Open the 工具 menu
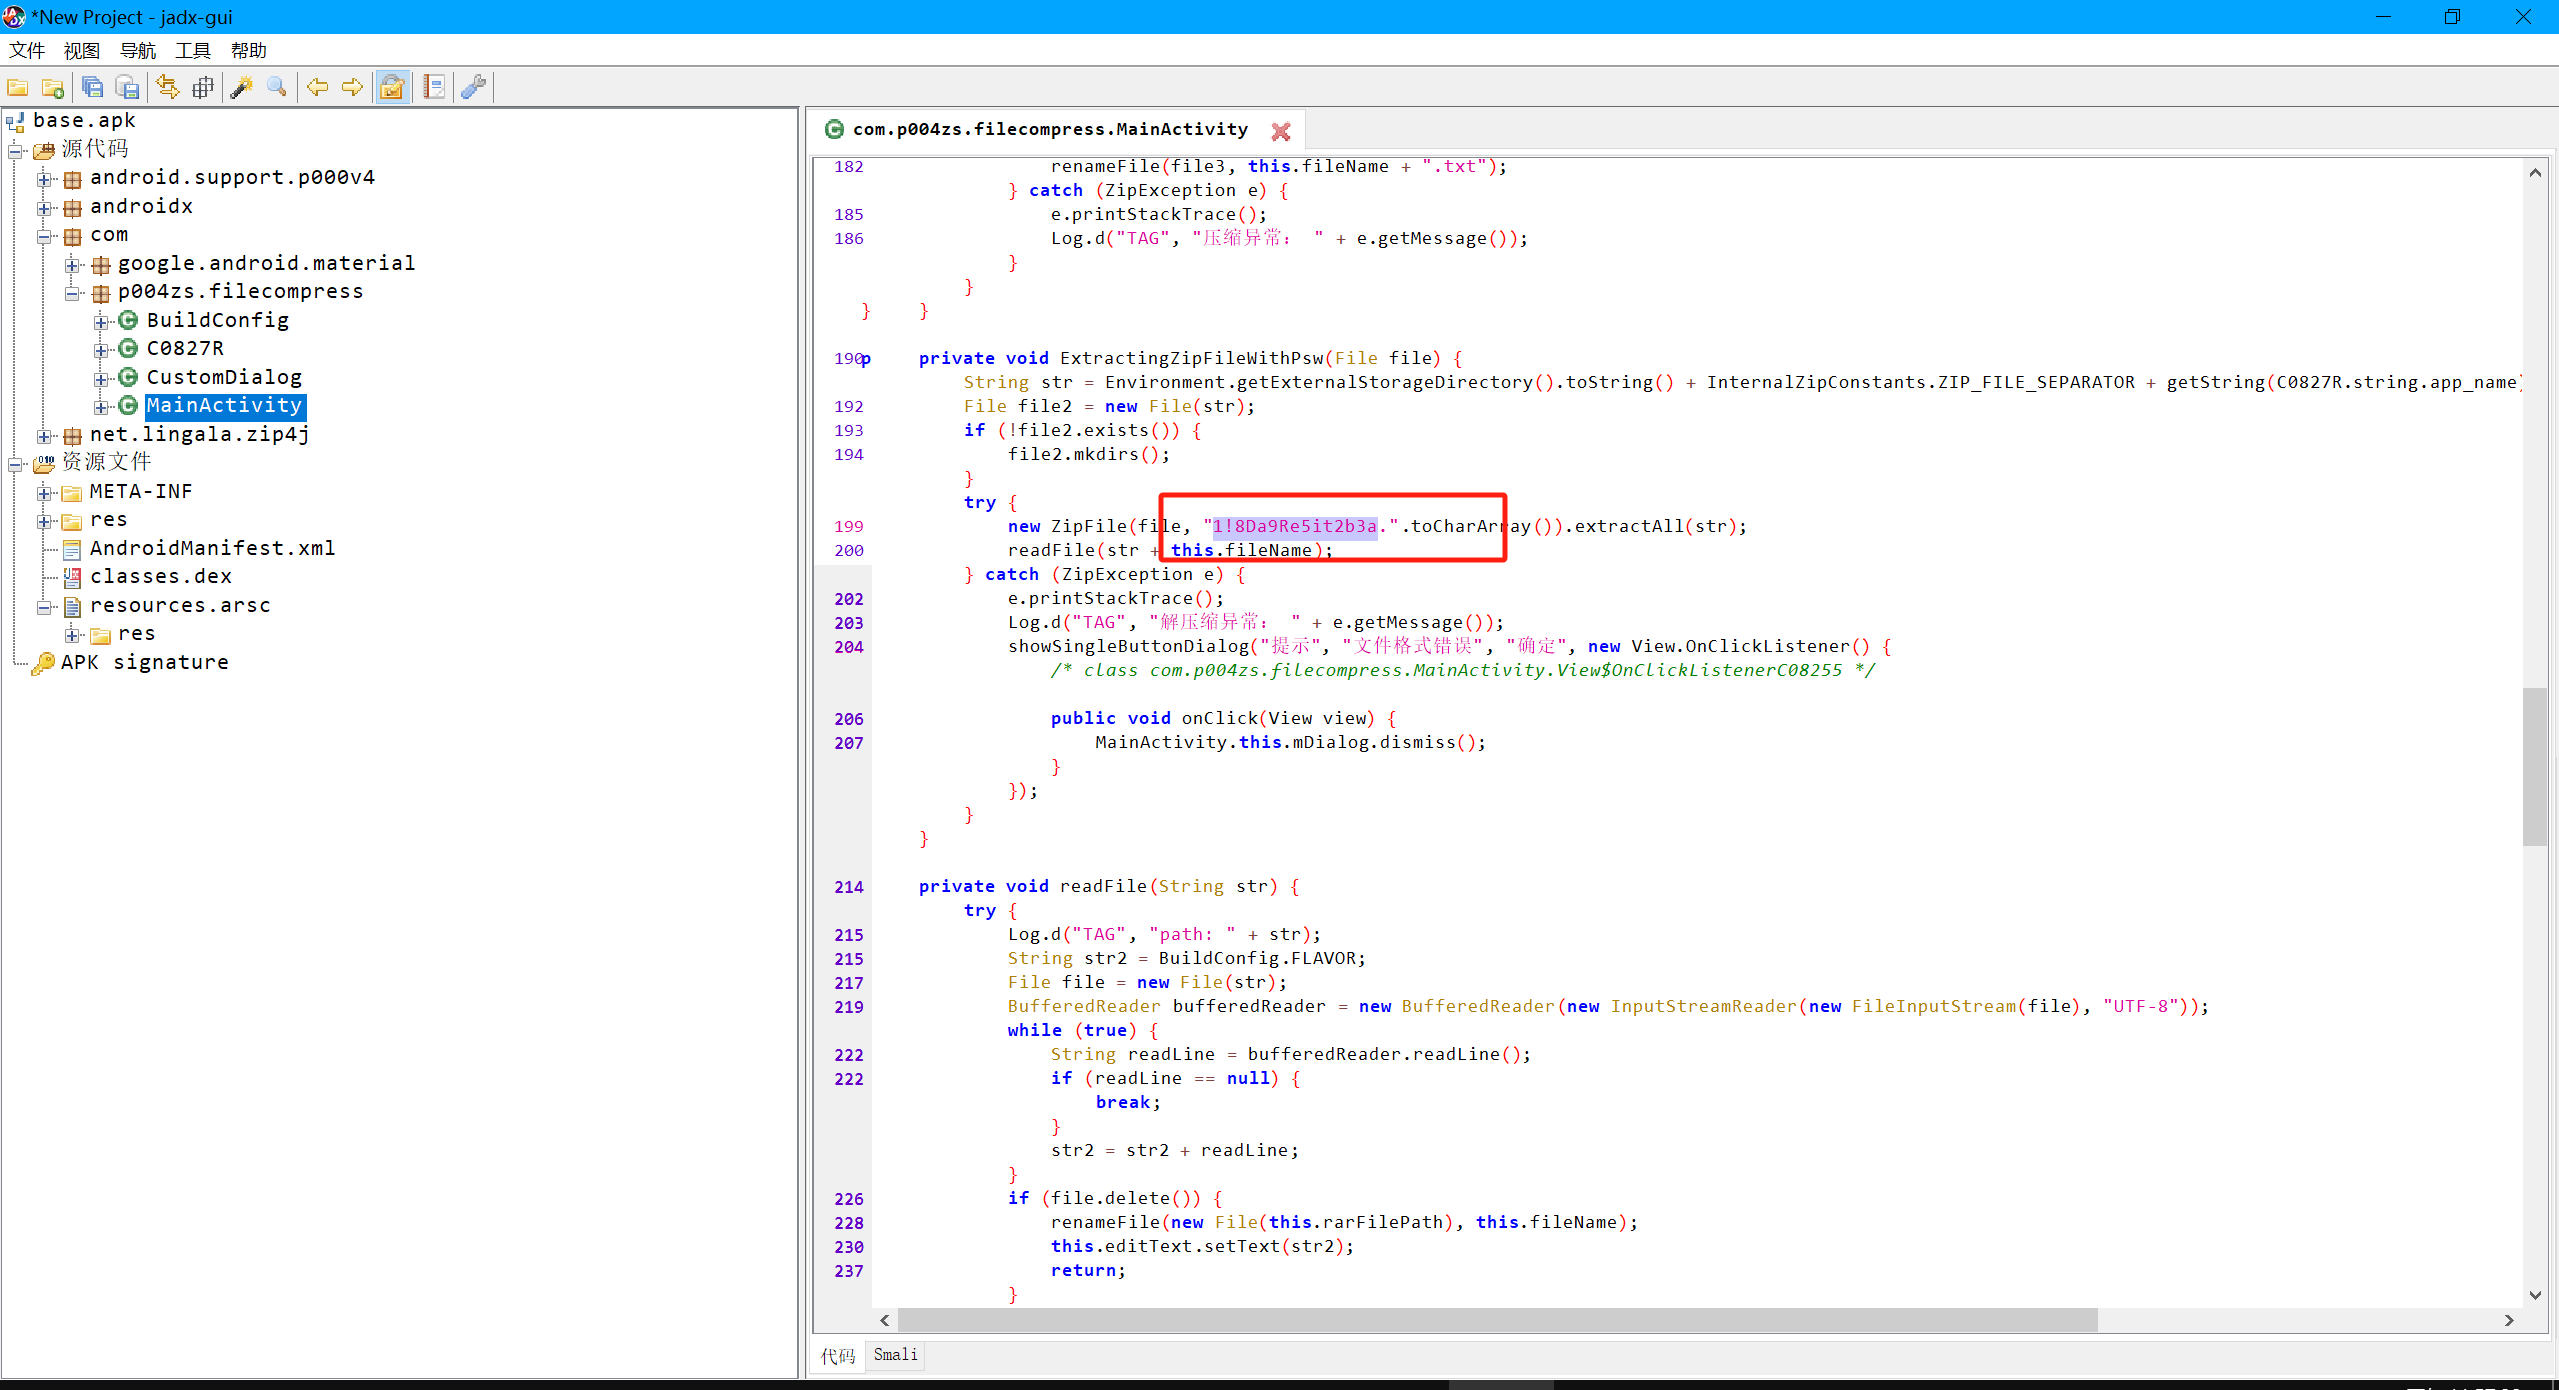This screenshot has width=2559, height=1390. tap(192, 51)
